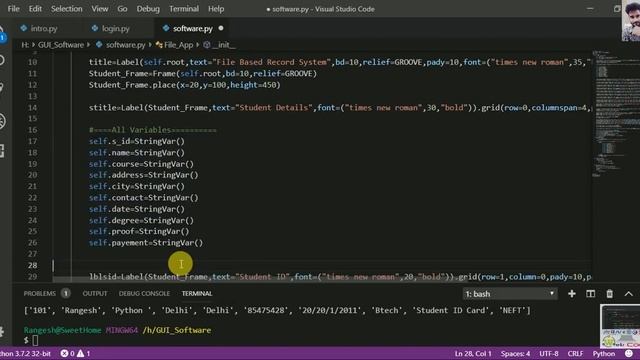640x360 pixels.
Task: Click the terminal prompt input cursor
Action: pos(35,340)
